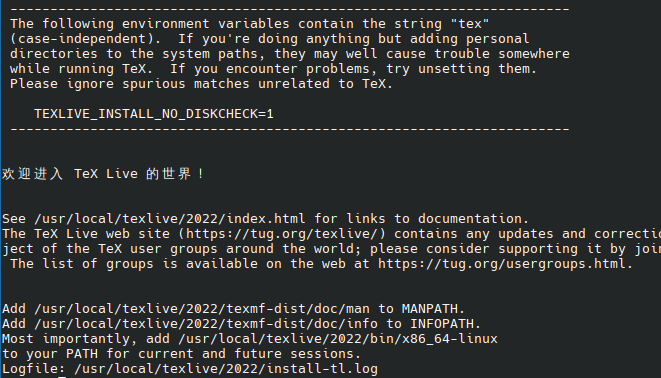Screen dimensions: 661x378
Task: Click the TEXLIVE_INSTALL_NO_DISKCHECK=1 variable text
Action: point(154,114)
